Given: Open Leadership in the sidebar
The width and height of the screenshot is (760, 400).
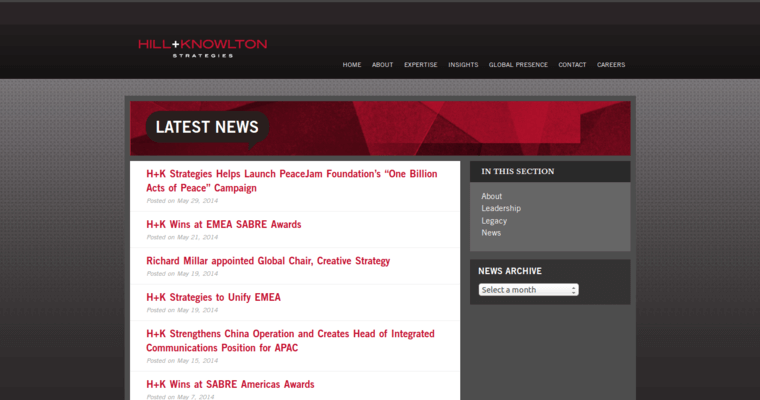Looking at the screenshot, I should point(501,208).
